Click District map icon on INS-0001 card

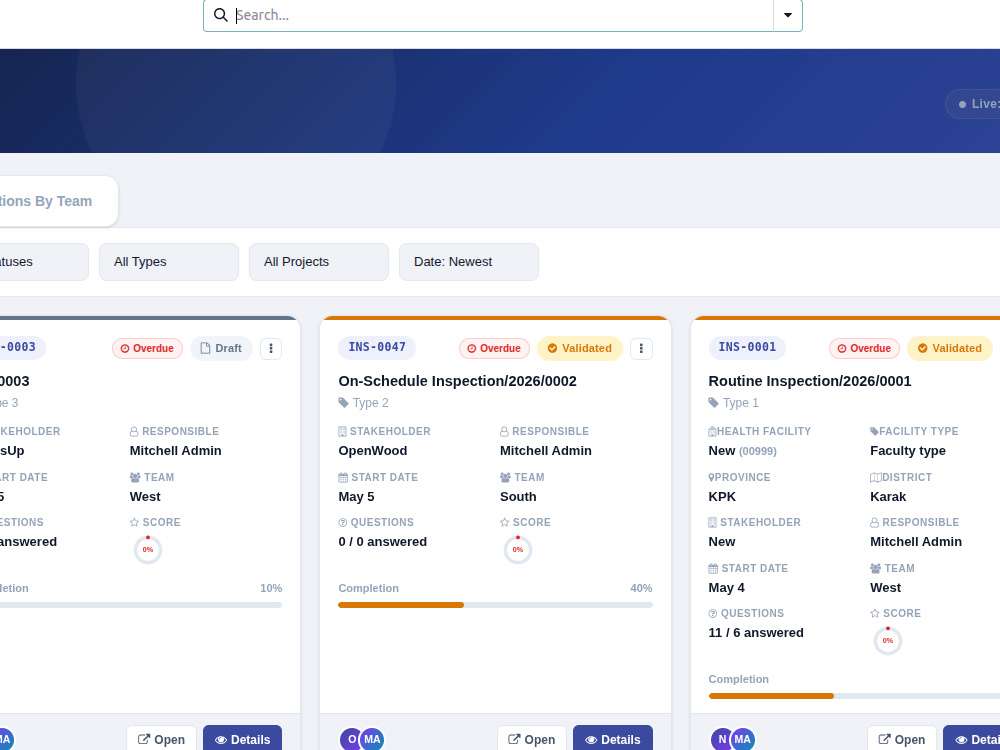point(876,478)
